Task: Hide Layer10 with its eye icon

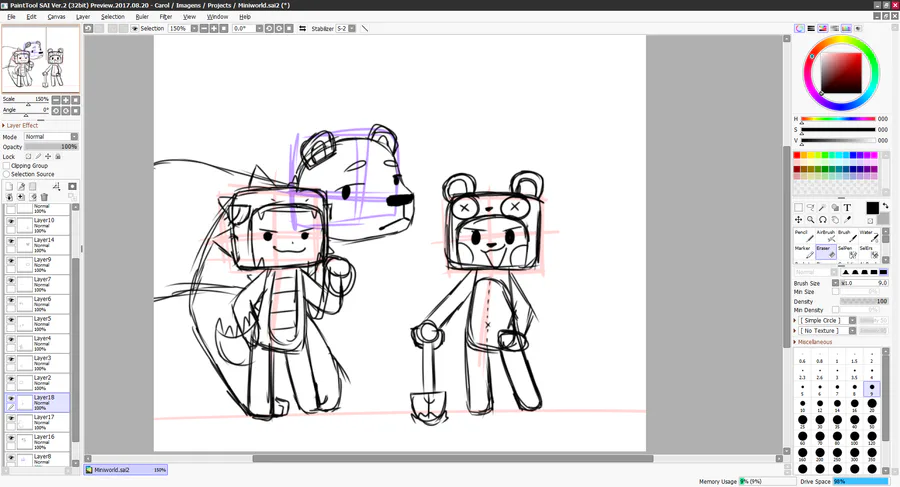Action: pos(11,221)
